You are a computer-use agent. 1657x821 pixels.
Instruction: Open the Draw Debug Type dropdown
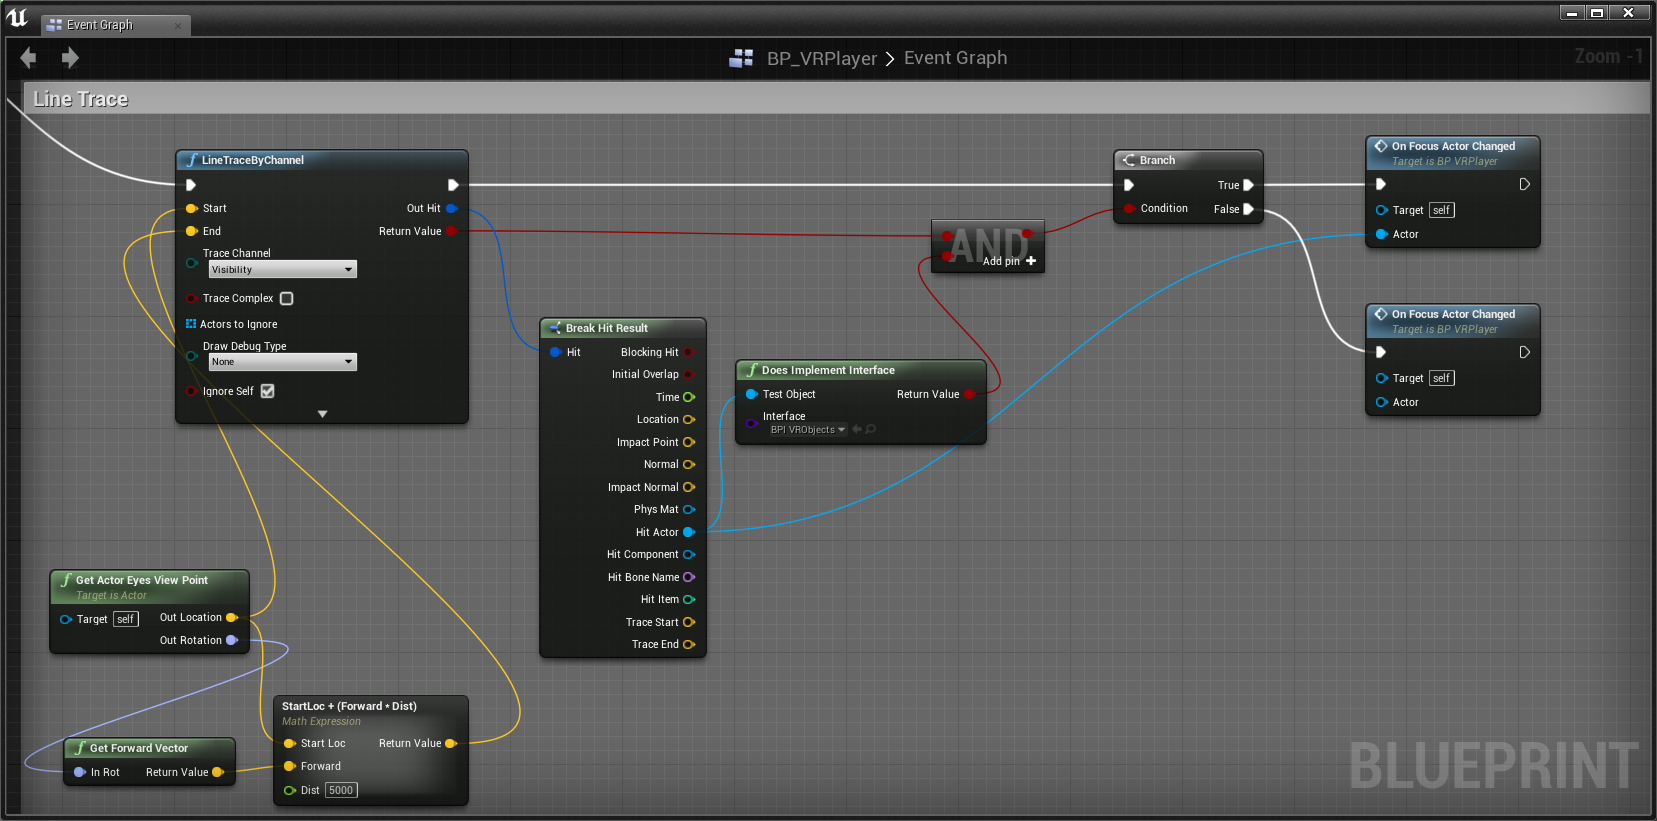283,362
